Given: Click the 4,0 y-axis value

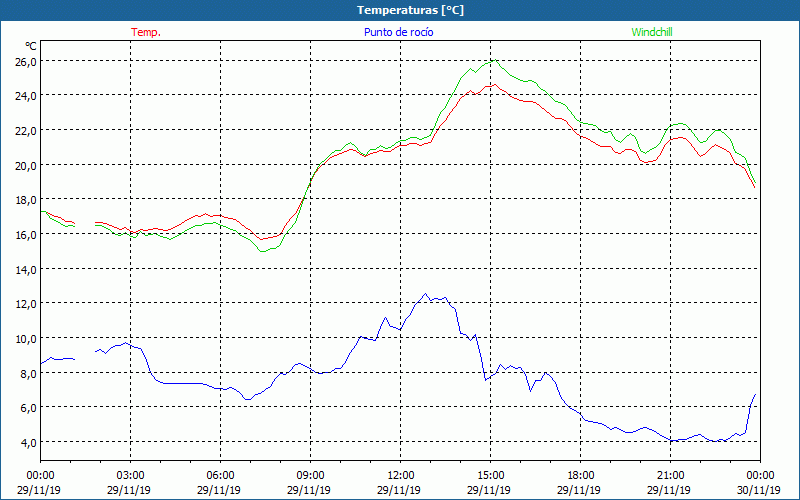Looking at the screenshot, I should 29,442.
